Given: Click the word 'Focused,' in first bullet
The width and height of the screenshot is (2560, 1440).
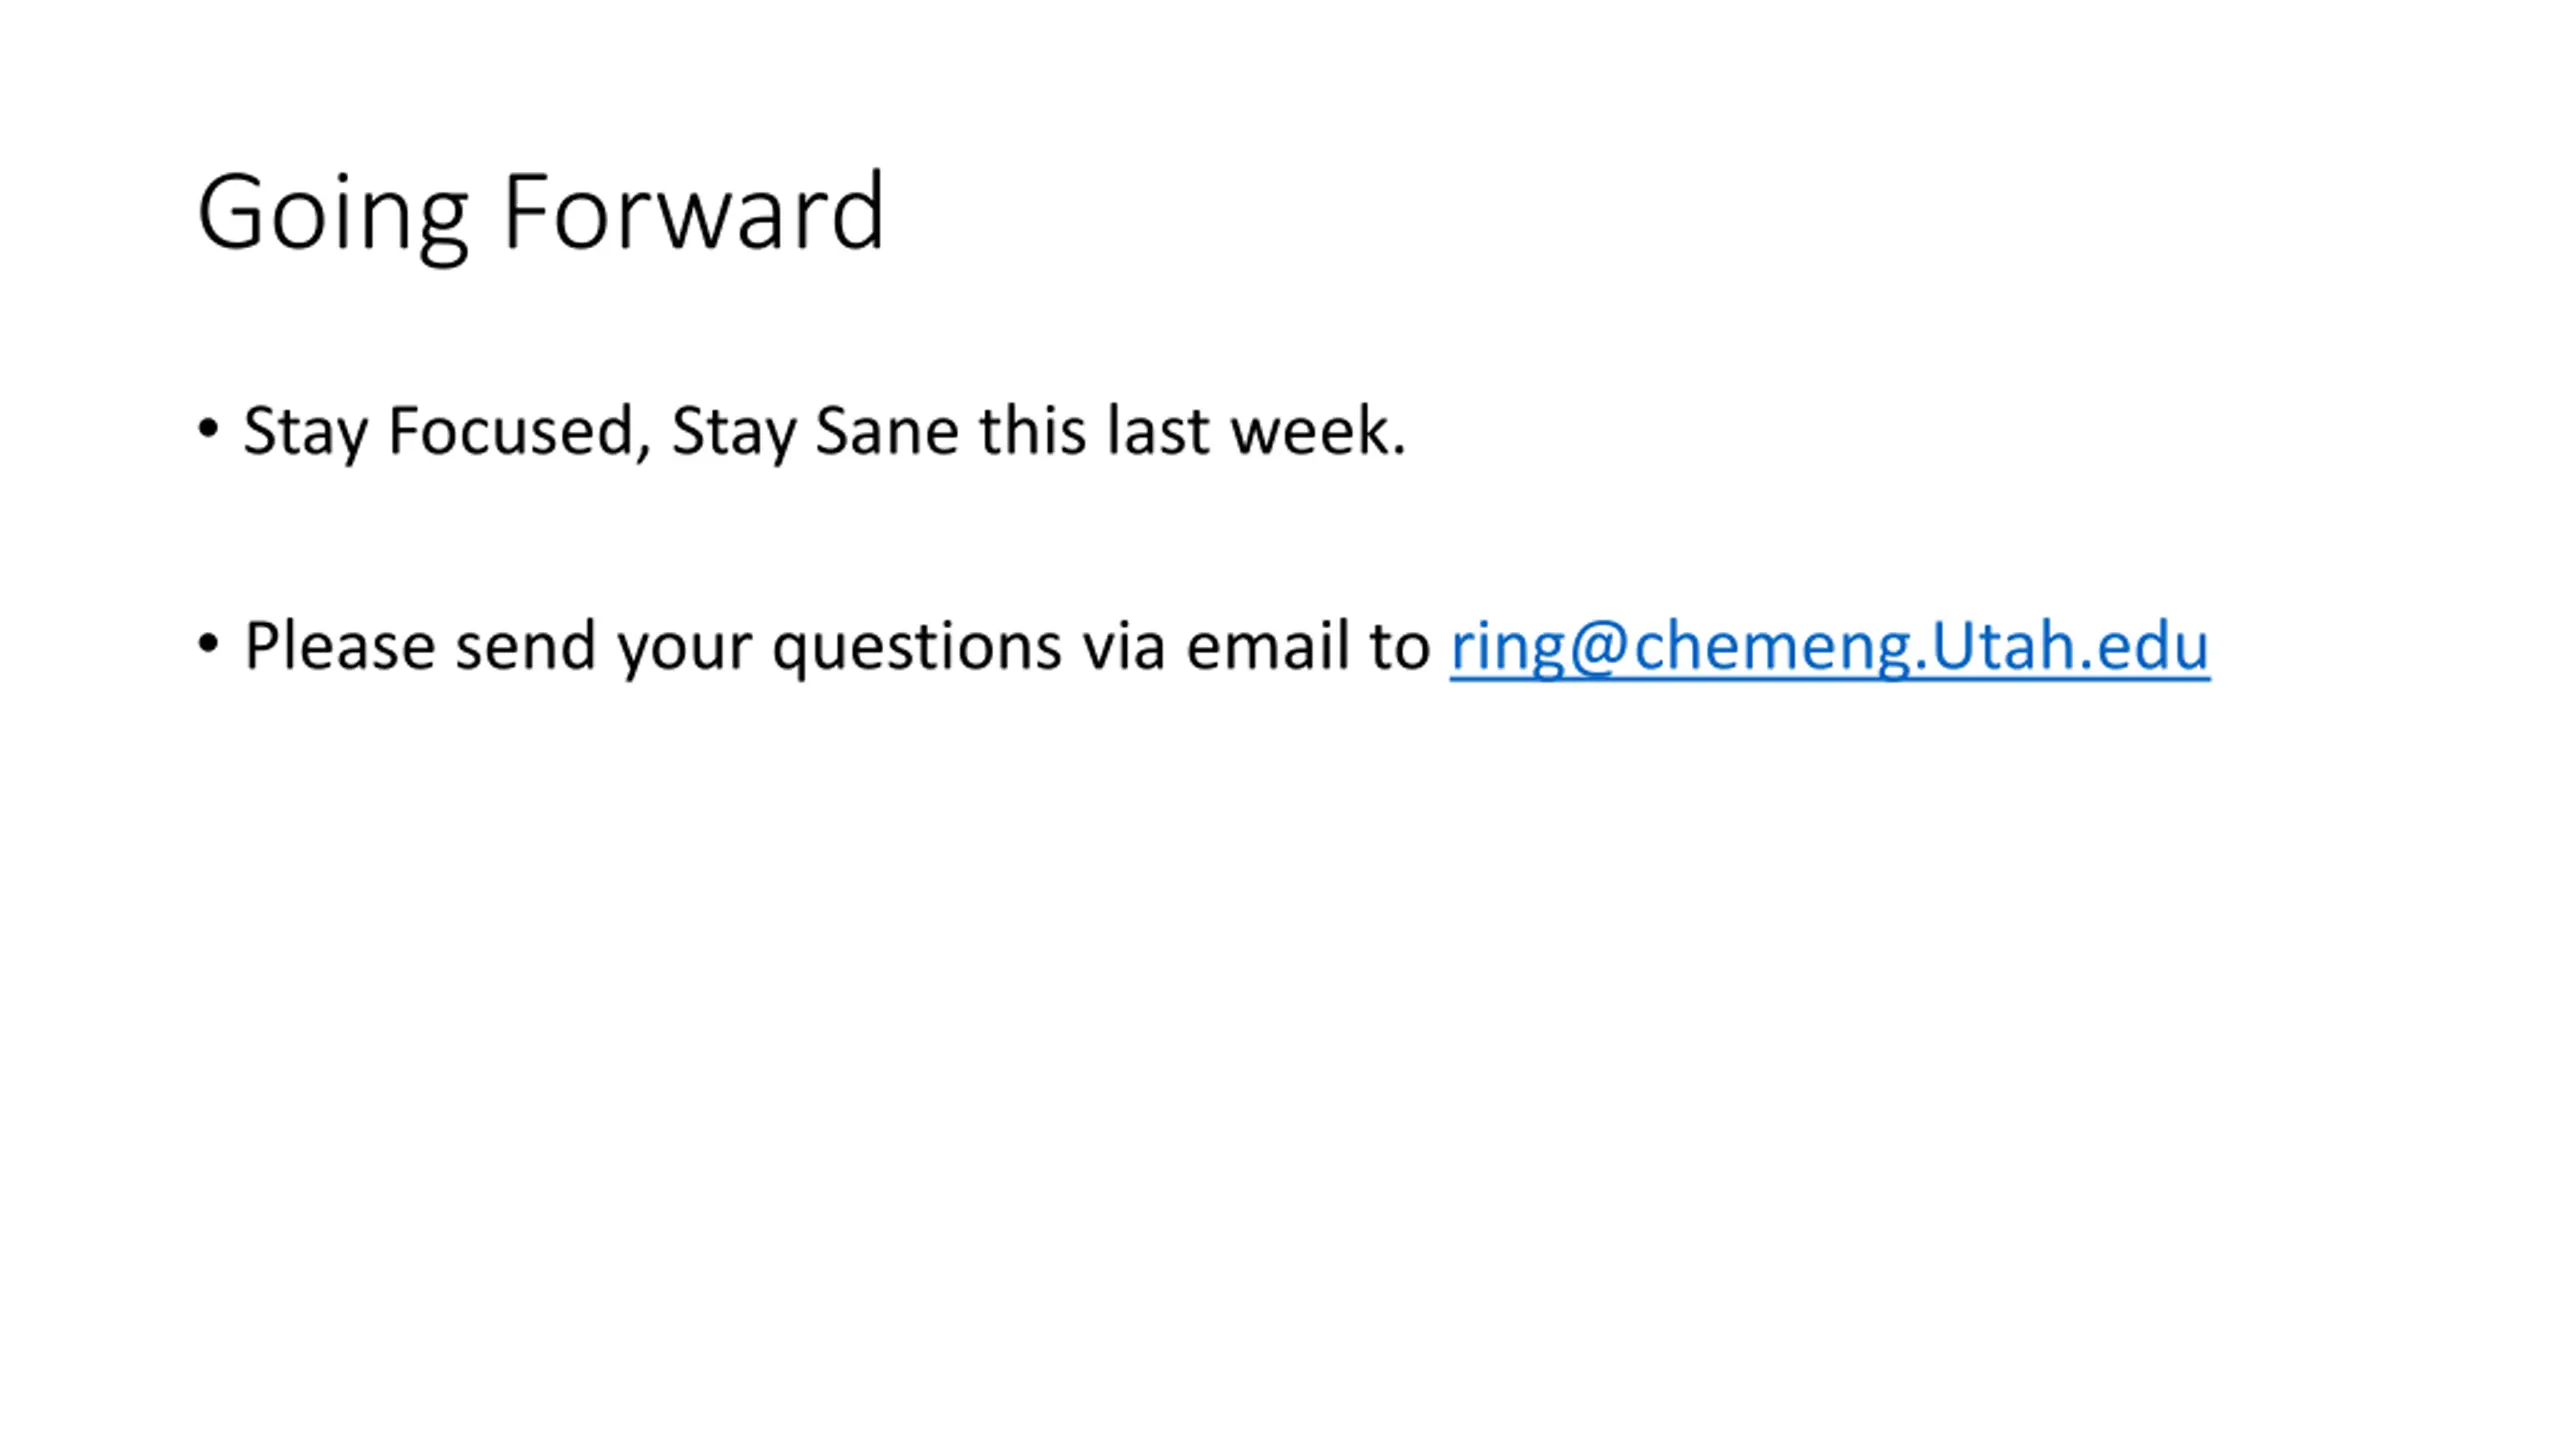Looking at the screenshot, I should coord(520,432).
